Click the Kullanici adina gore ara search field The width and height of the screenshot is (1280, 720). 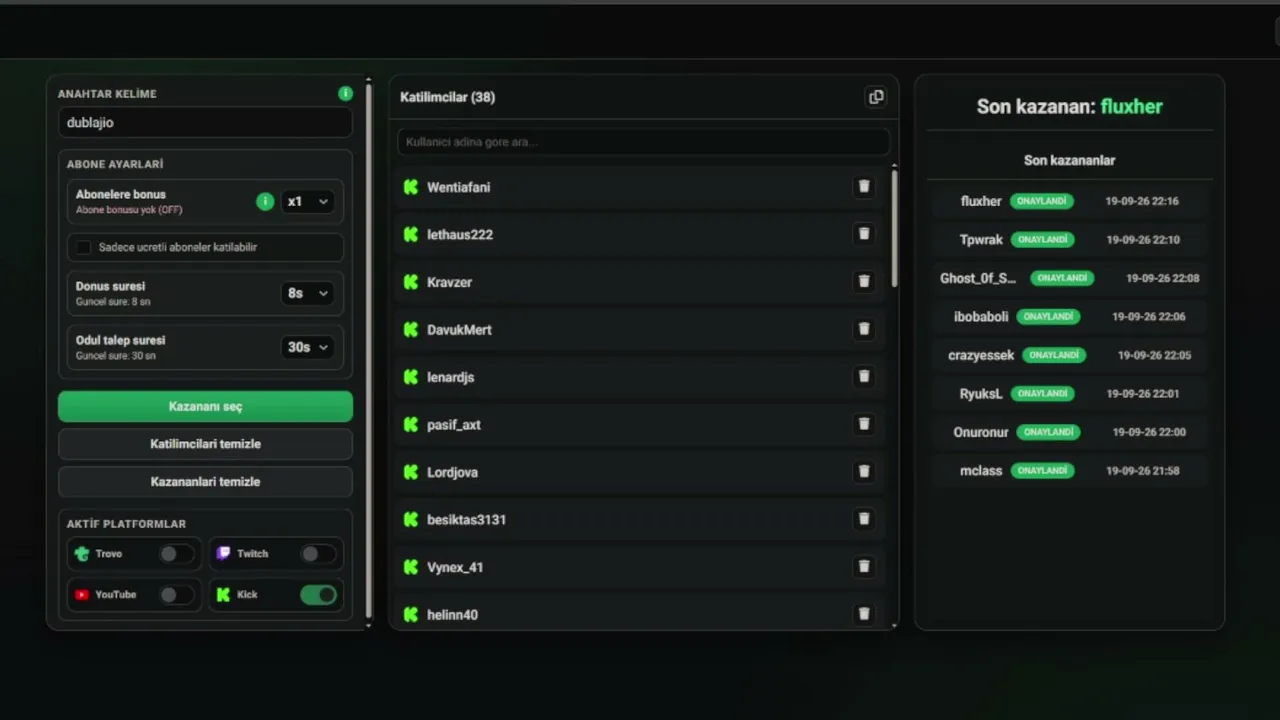[643, 141]
